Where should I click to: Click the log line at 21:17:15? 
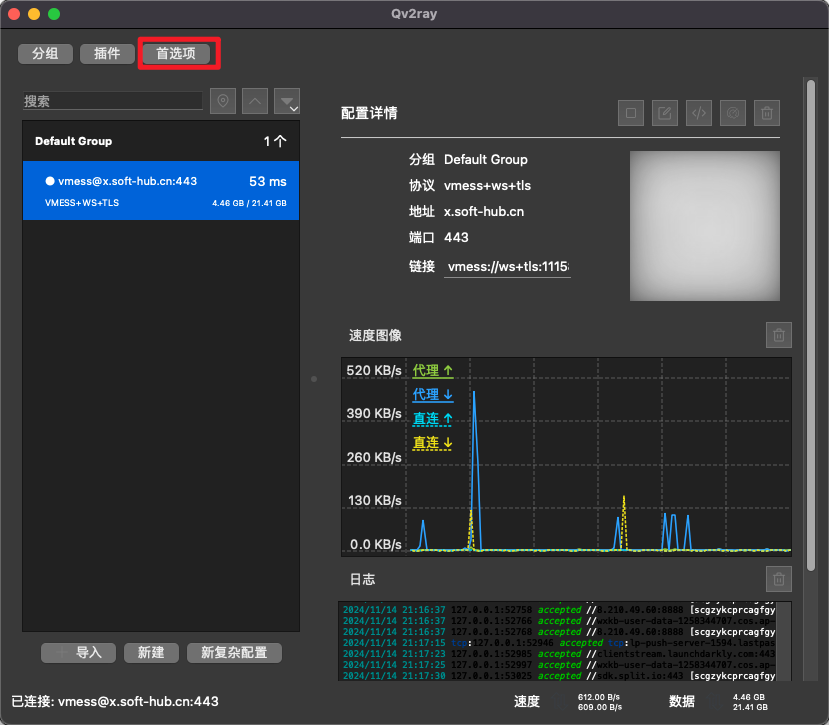coord(559,643)
